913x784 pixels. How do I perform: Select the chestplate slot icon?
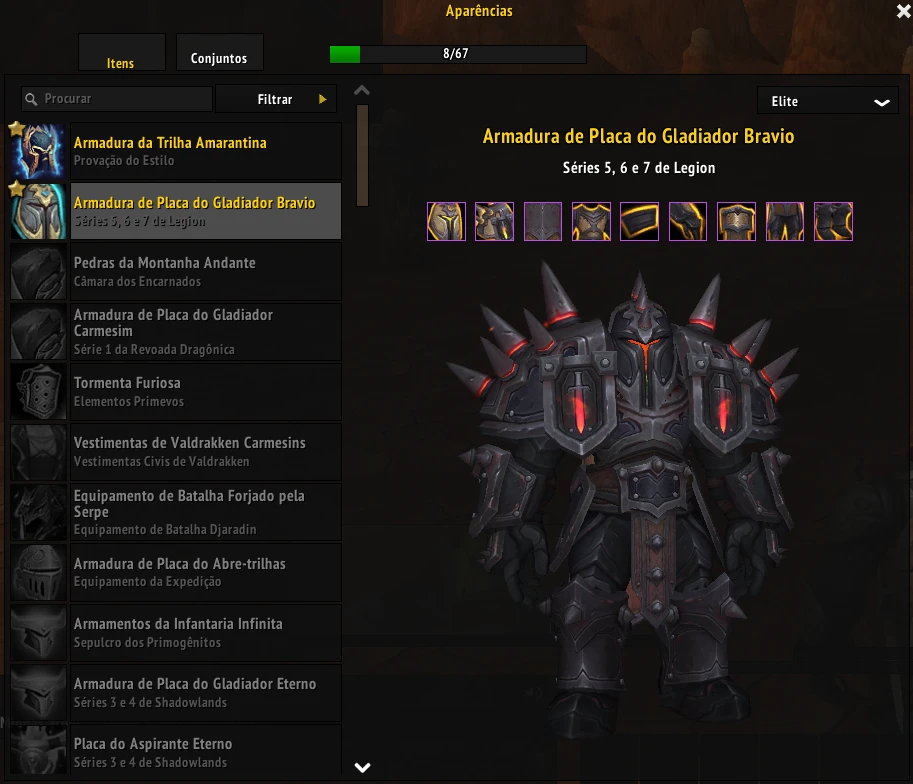click(591, 221)
